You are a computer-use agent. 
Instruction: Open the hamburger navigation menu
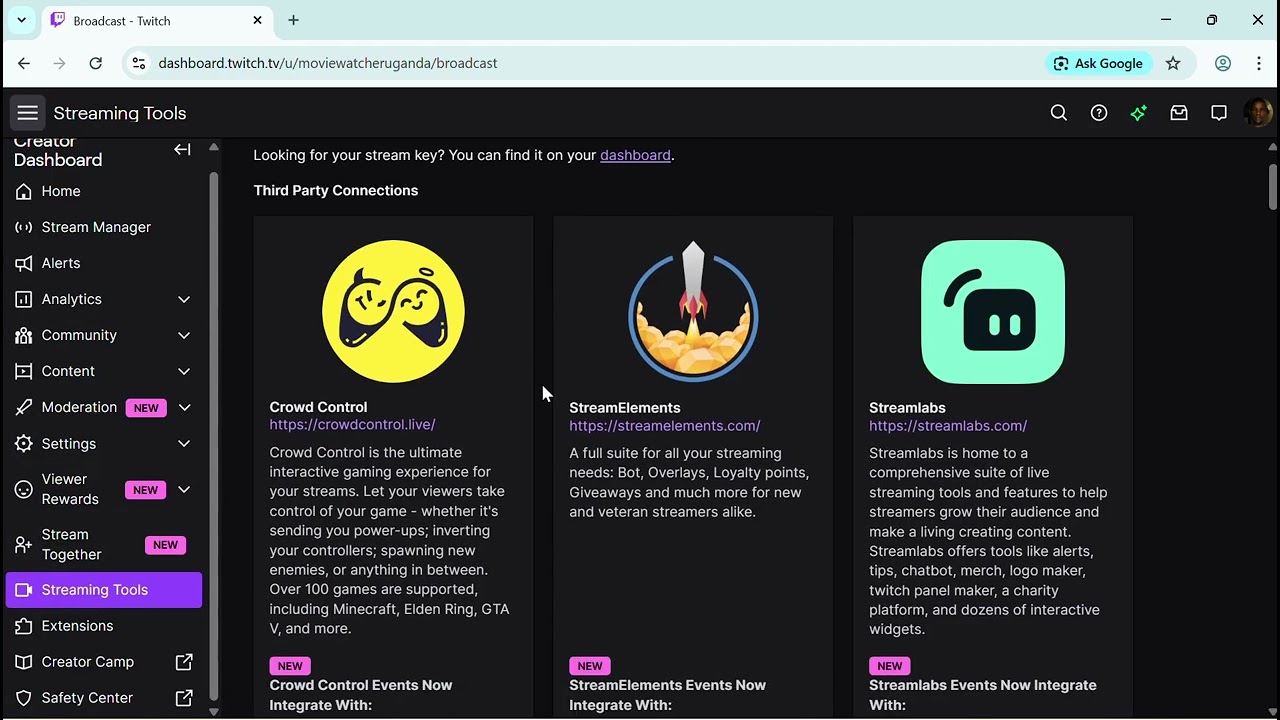coord(28,113)
